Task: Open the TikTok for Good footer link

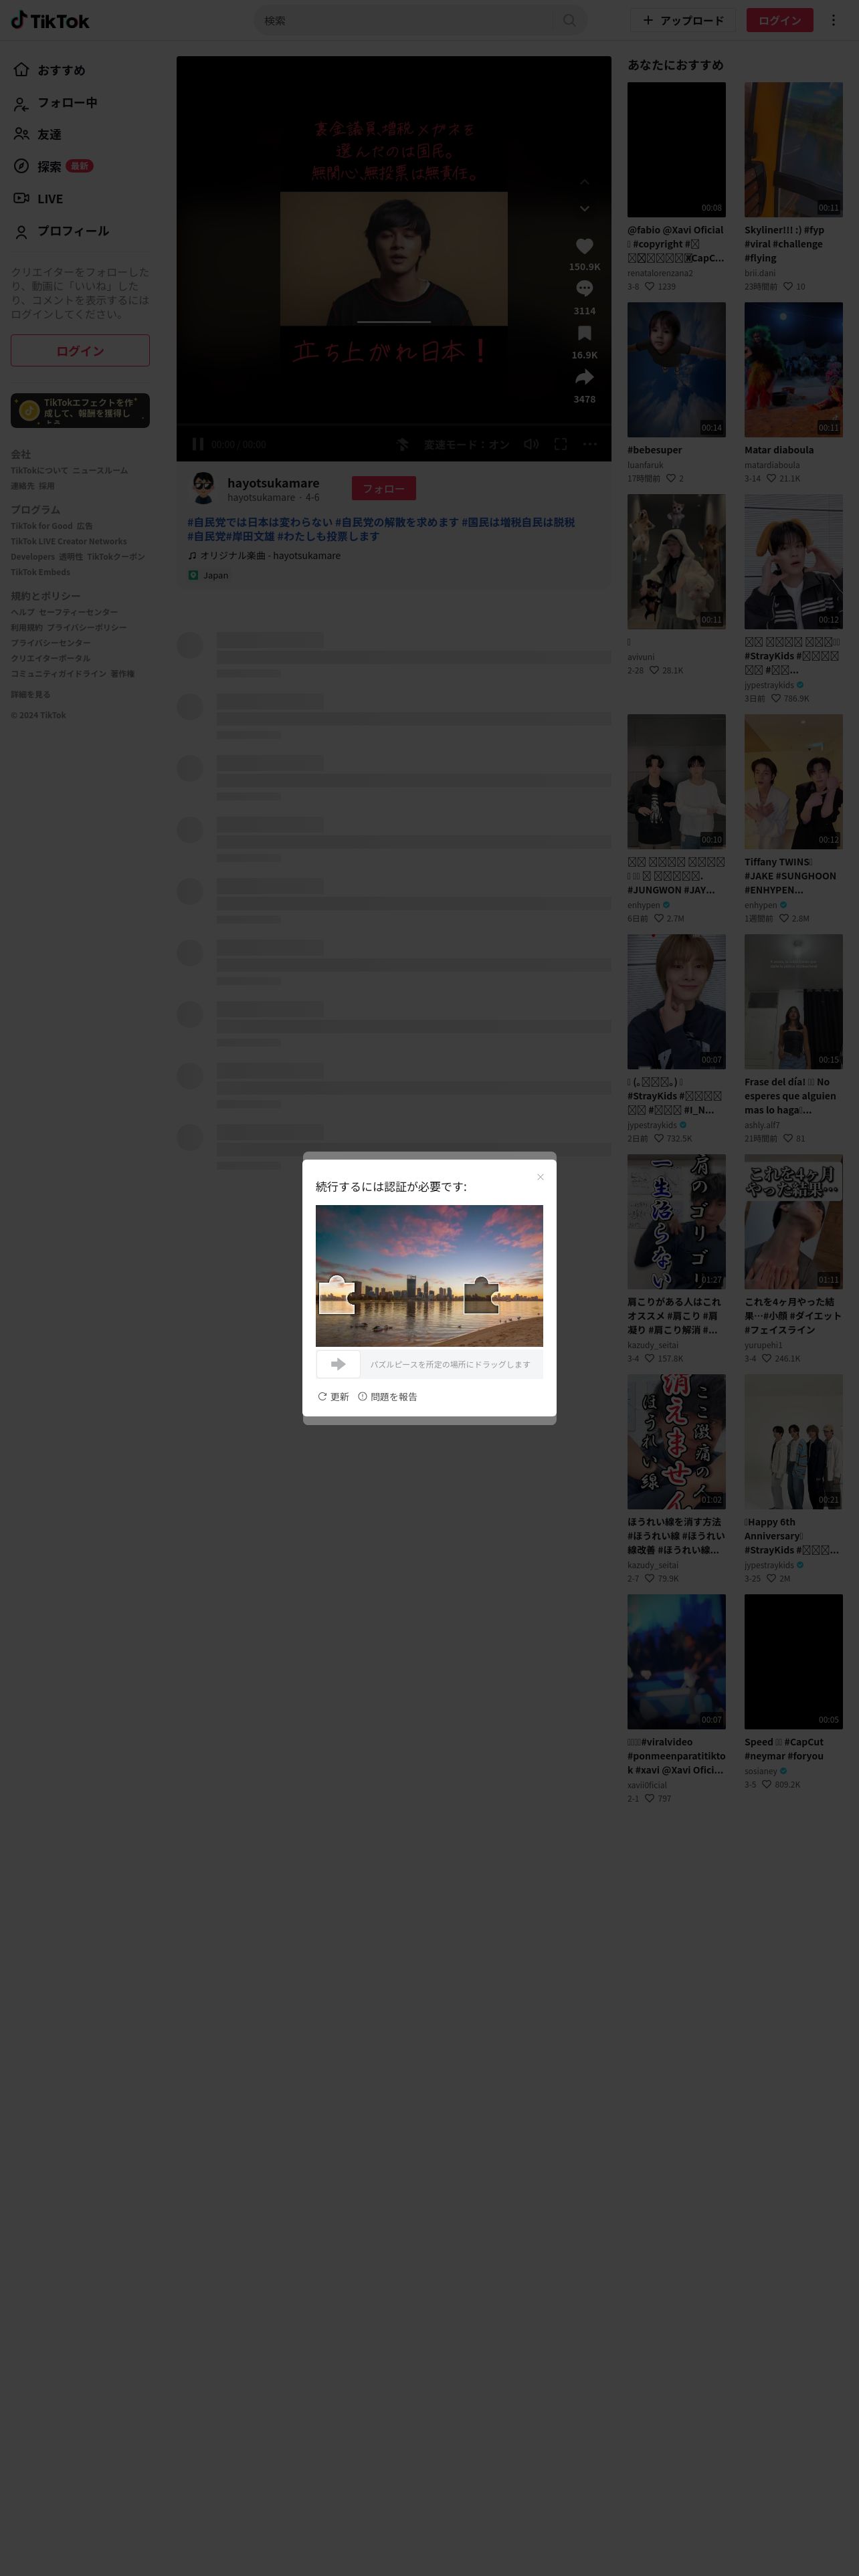Action: click(x=42, y=526)
